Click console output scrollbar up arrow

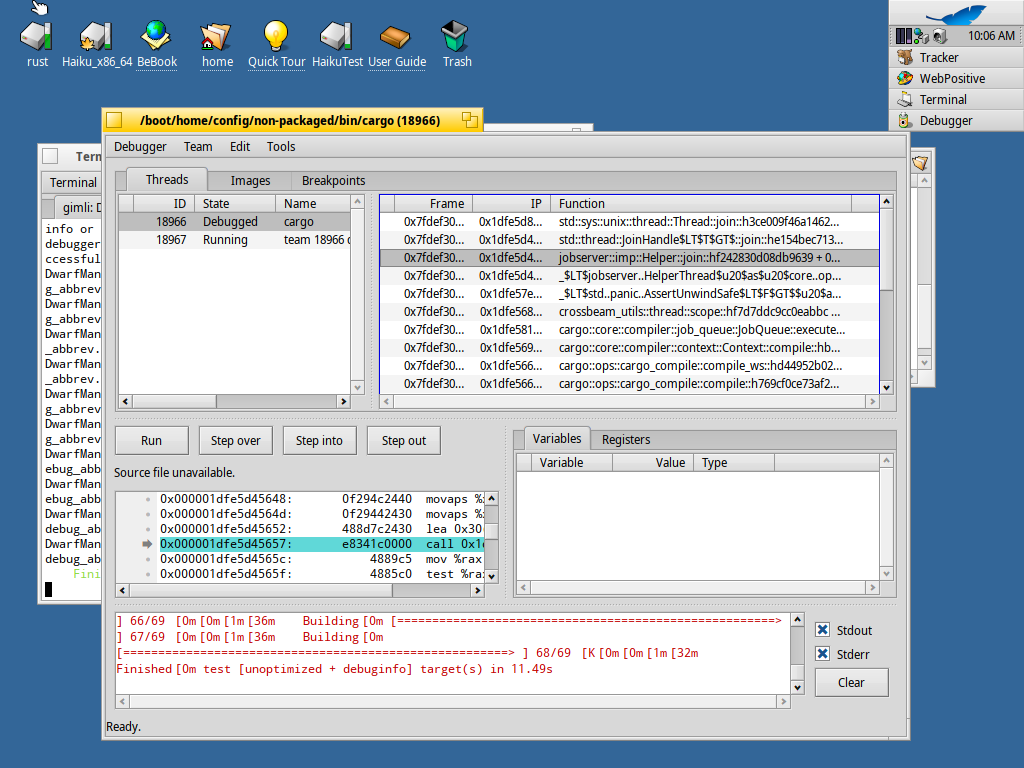coord(797,619)
